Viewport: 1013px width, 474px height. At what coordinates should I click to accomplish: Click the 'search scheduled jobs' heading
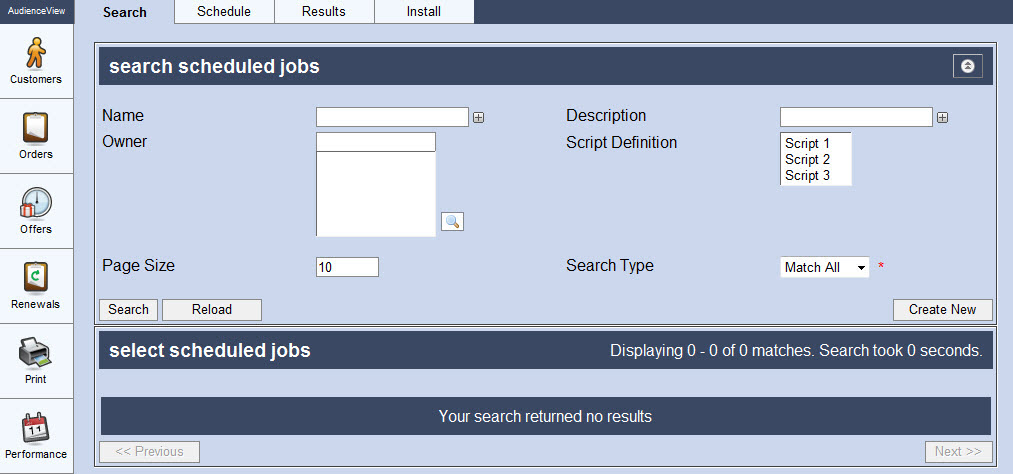tap(214, 66)
